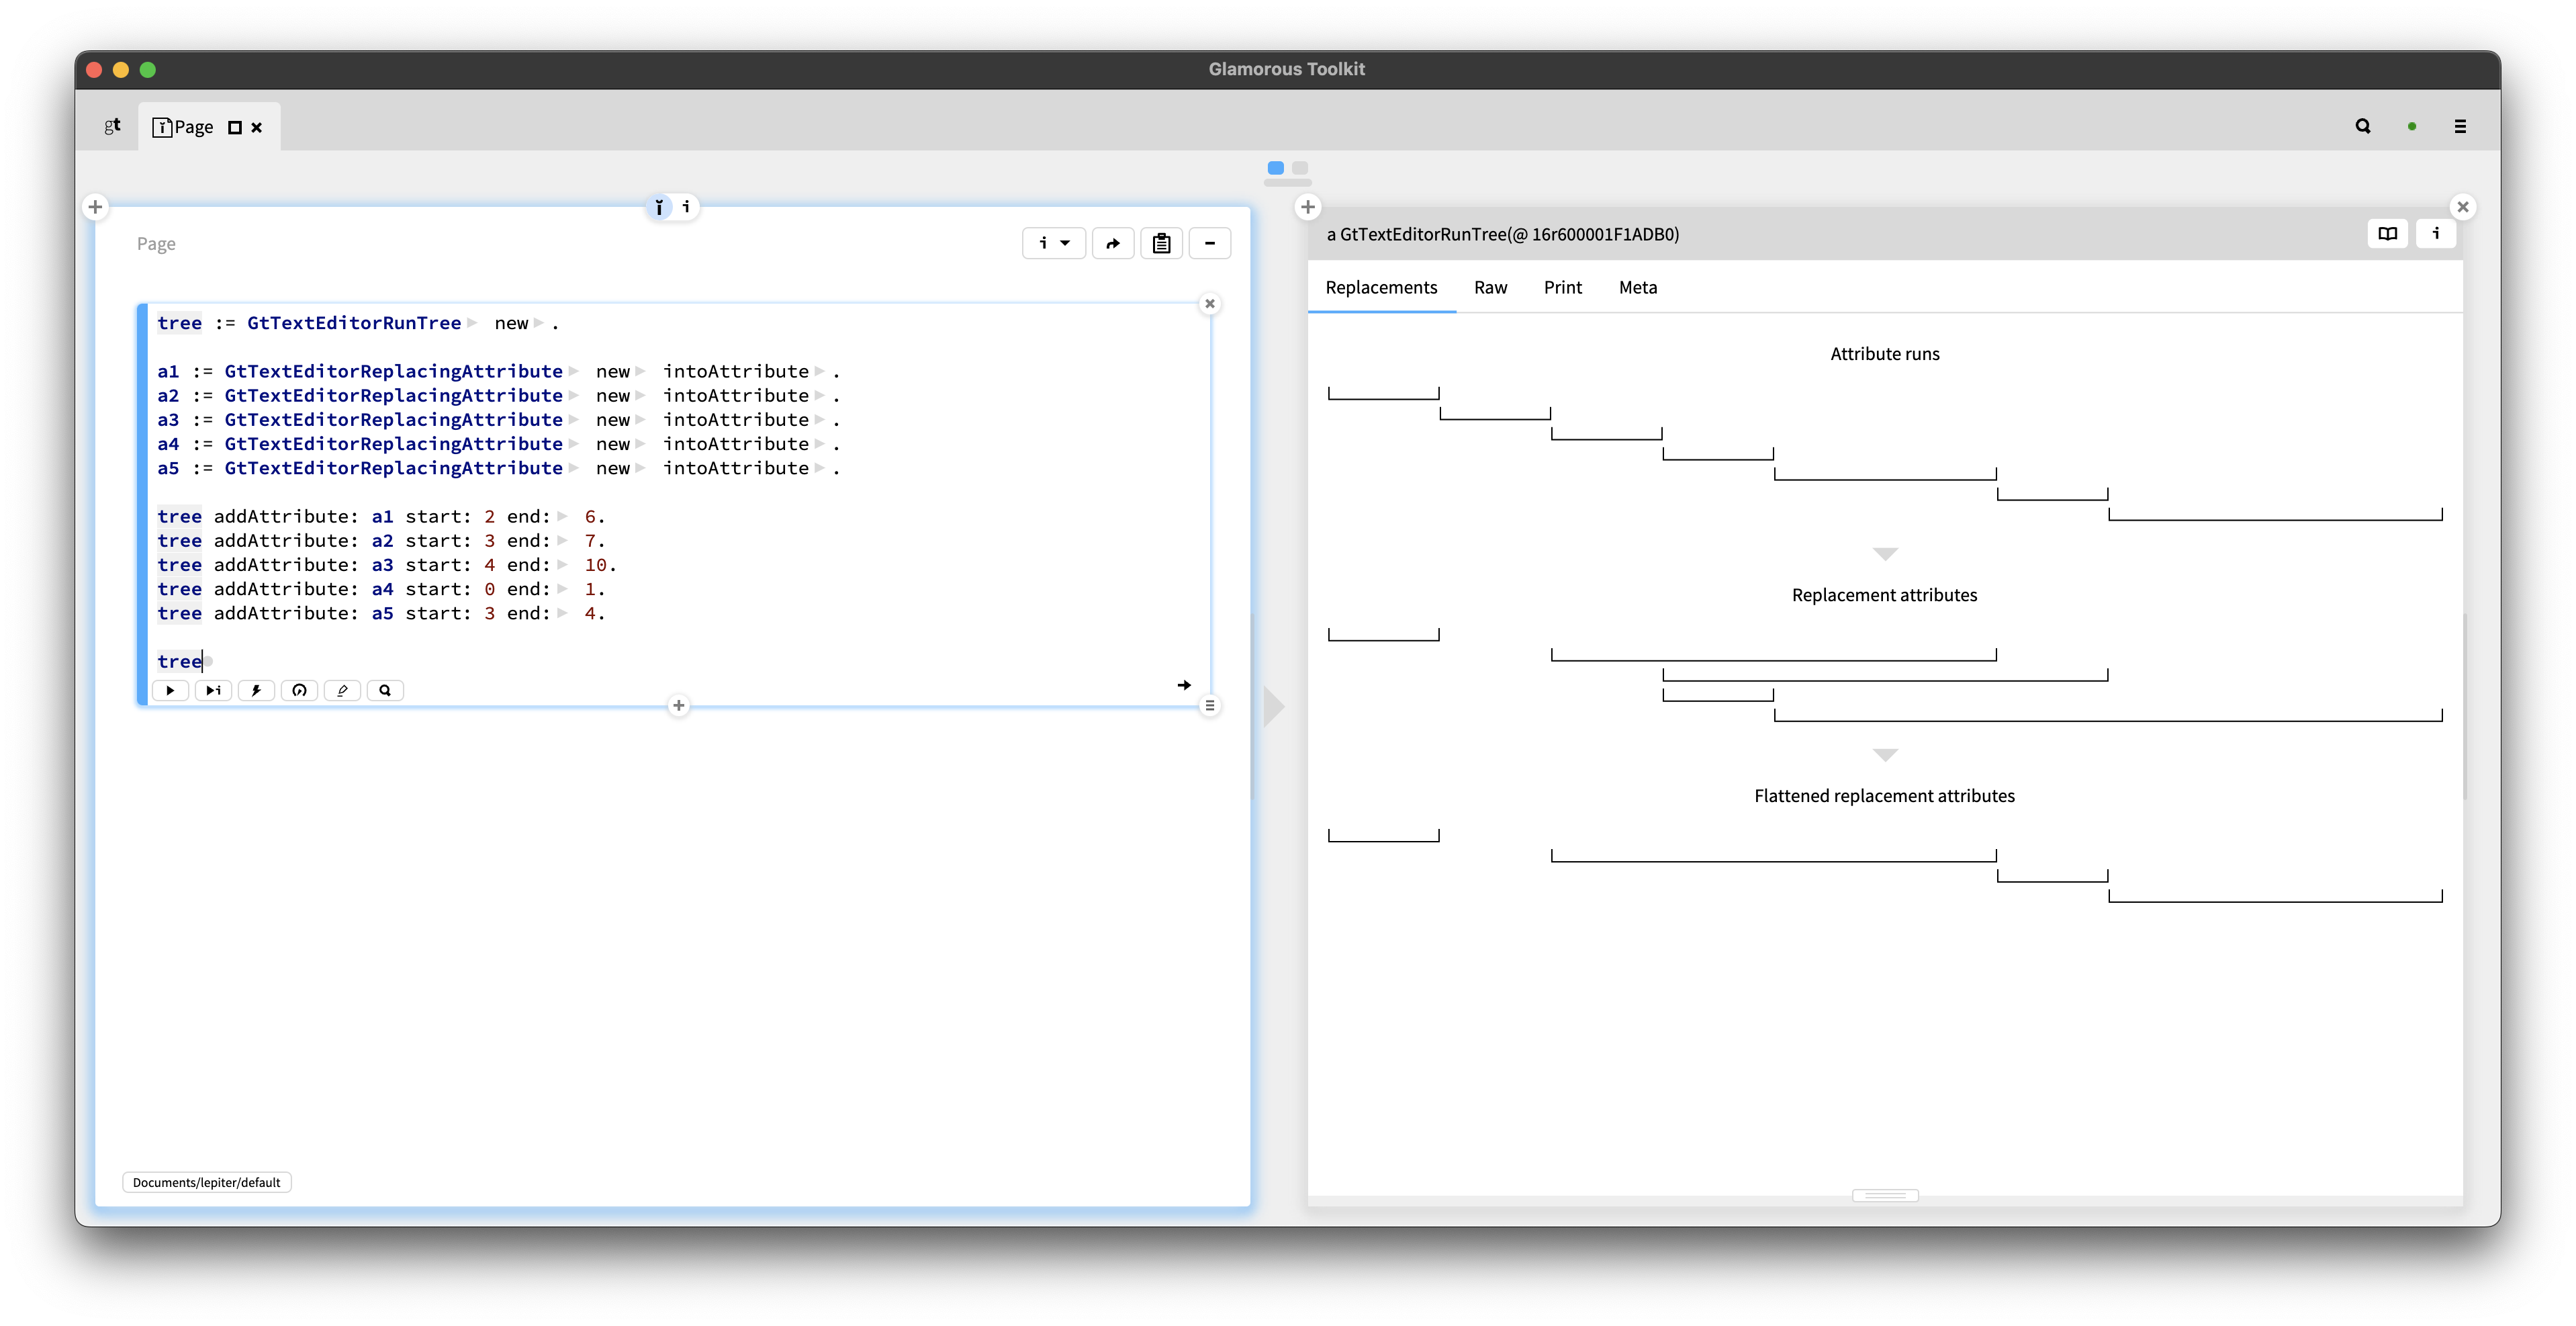The height and width of the screenshot is (1326, 2576).
Task: Expand the snippet context menu handle
Action: [1209, 706]
